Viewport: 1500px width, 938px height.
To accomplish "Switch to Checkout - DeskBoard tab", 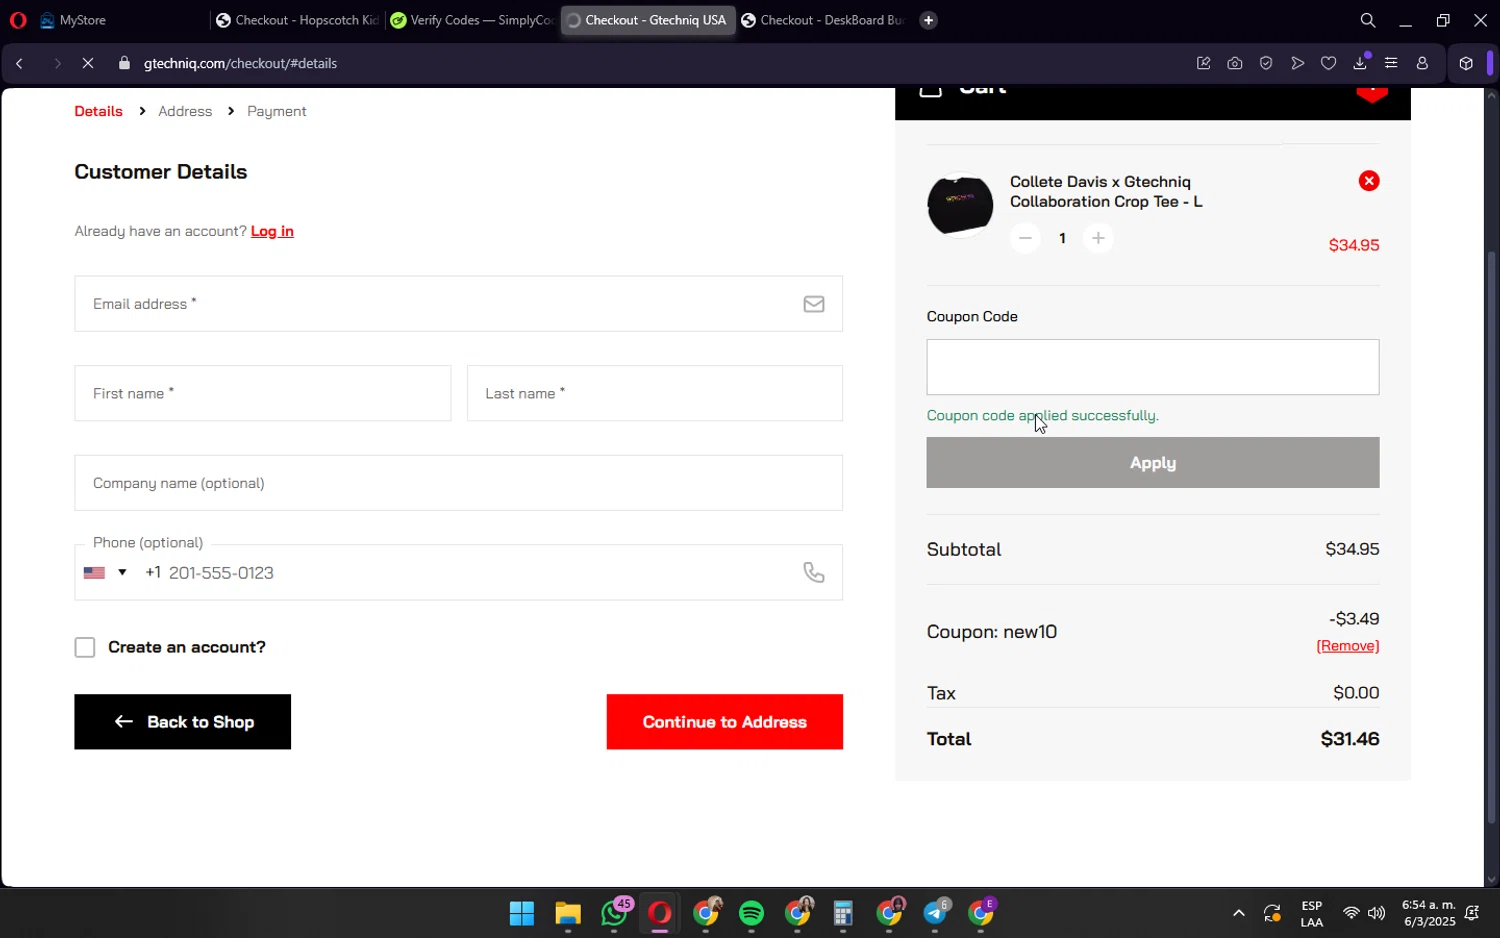I will pos(822,20).
